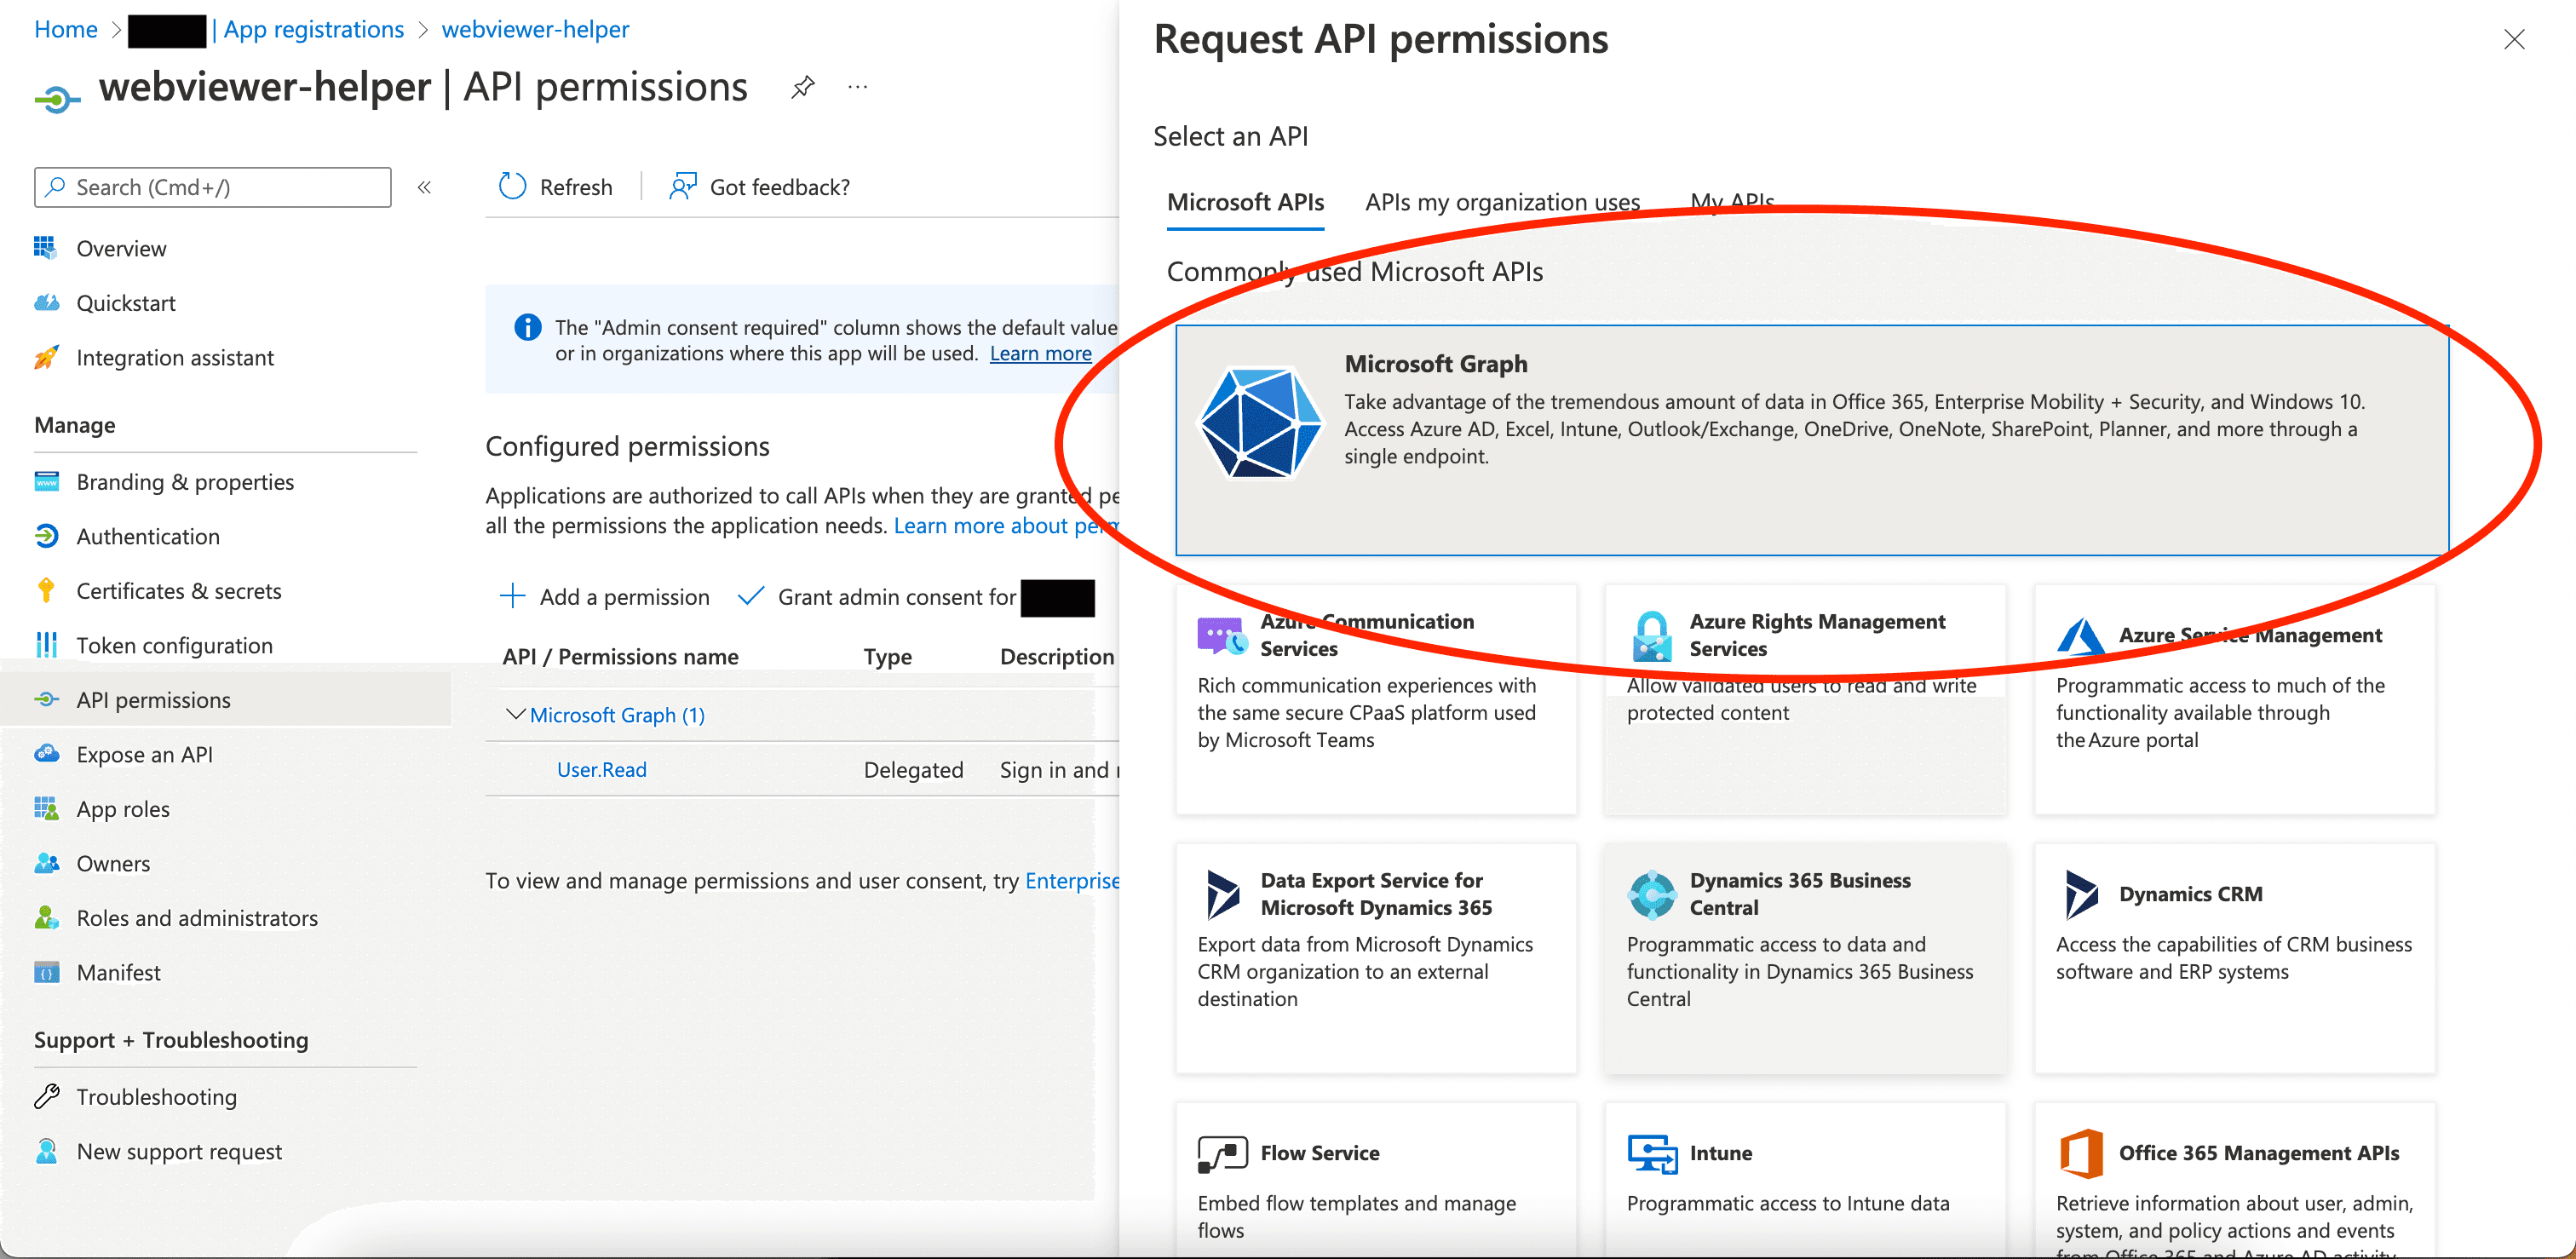Open Certificates & secrets in sidebar
Viewport: 2576px width, 1259px height.
(x=178, y=591)
